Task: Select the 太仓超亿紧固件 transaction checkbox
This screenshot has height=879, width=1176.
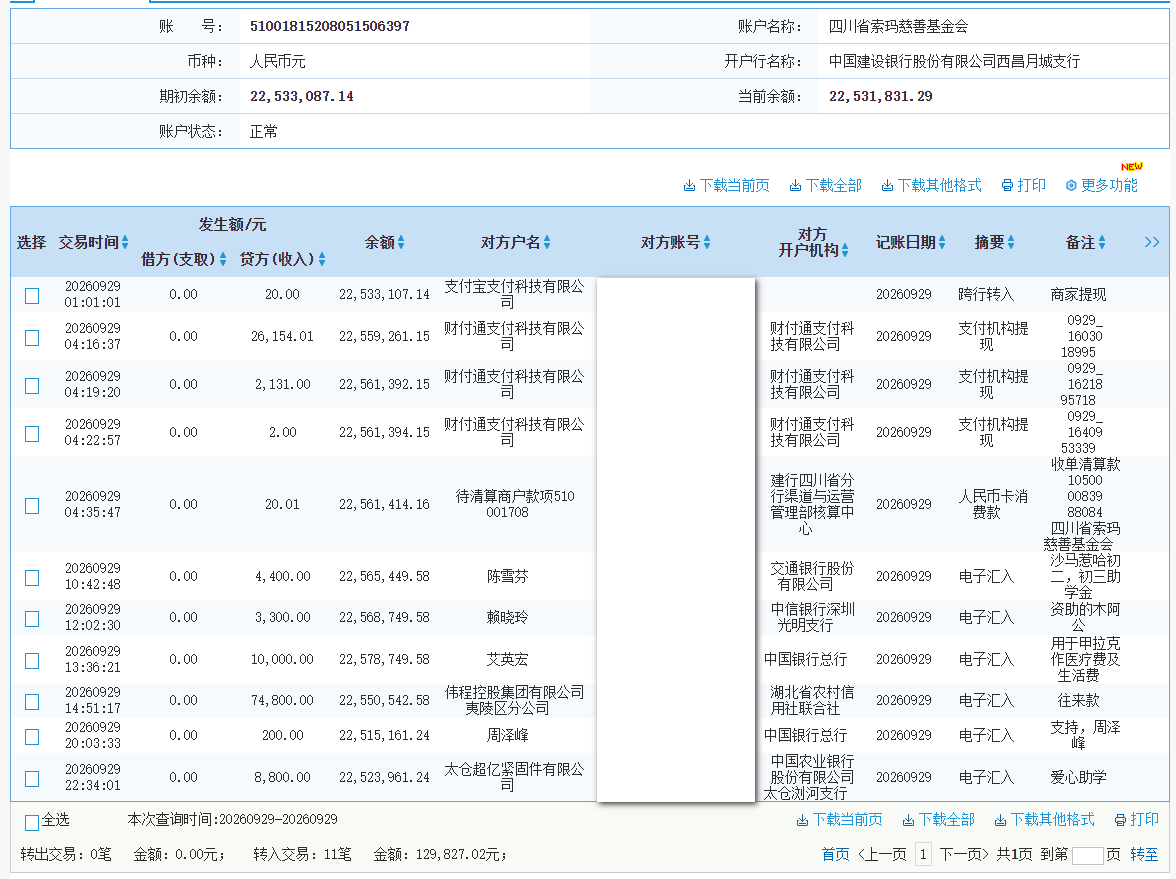Action: 32,778
